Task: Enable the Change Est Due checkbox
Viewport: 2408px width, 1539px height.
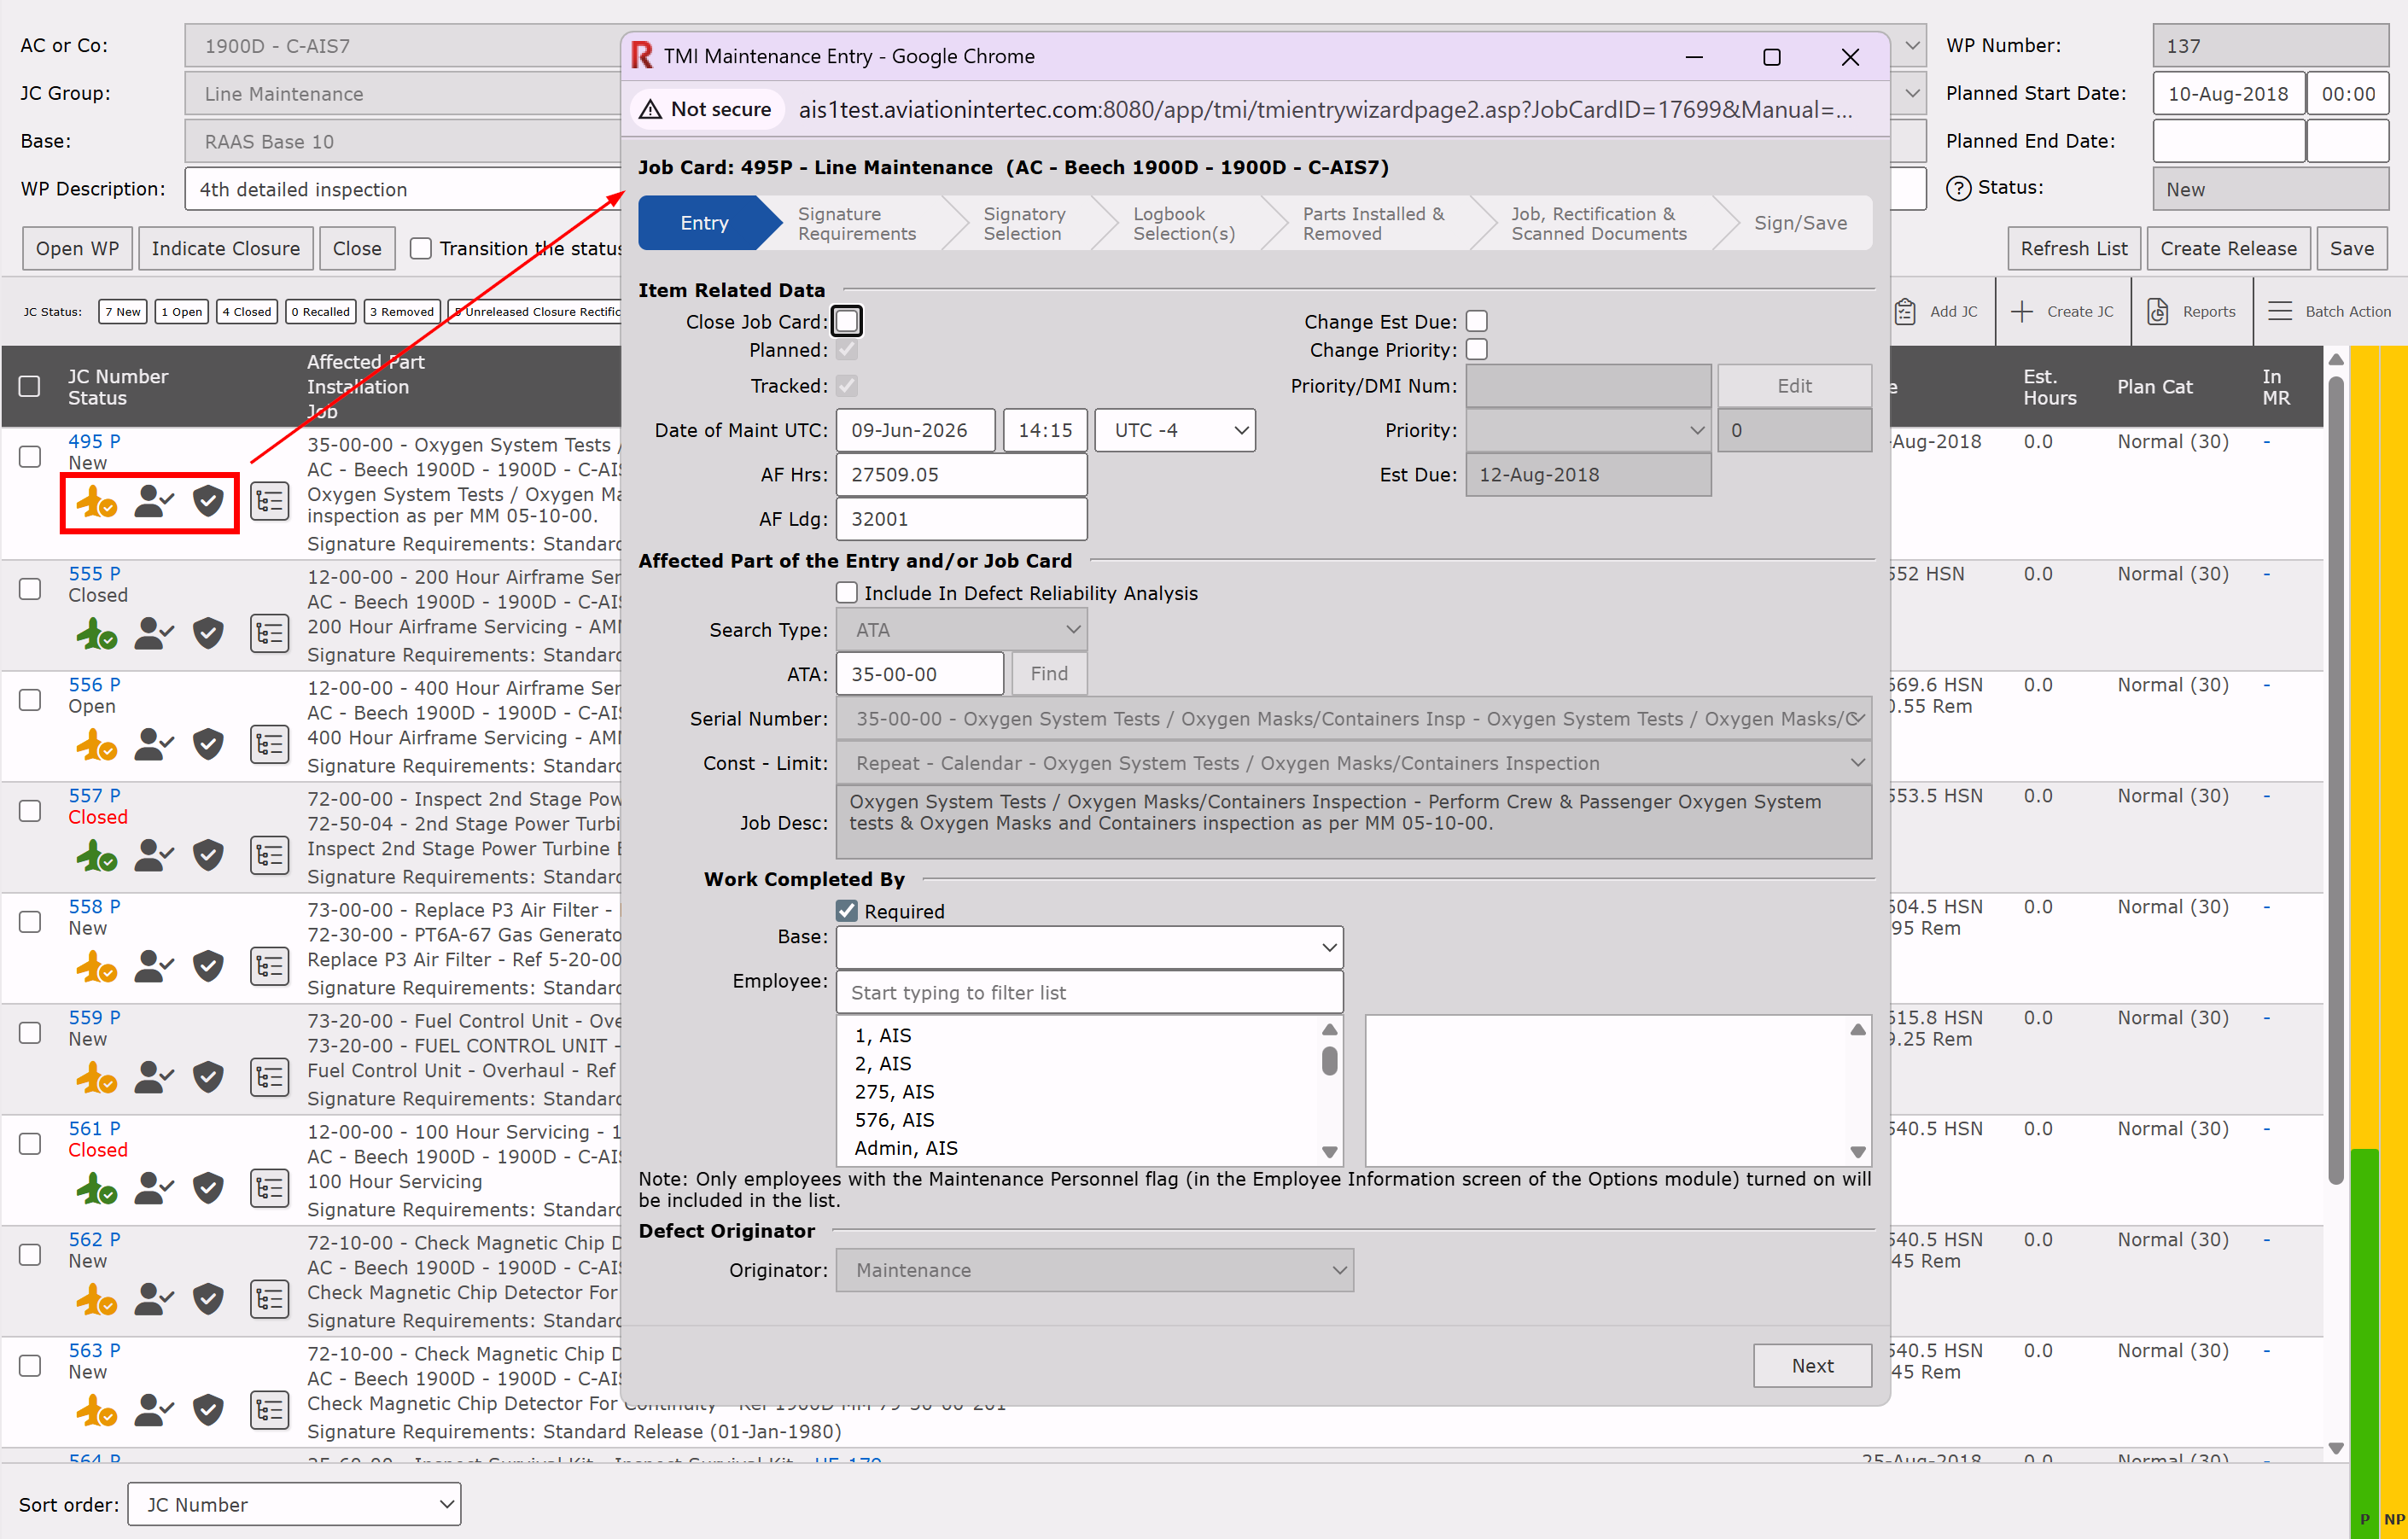Action: [x=1476, y=322]
